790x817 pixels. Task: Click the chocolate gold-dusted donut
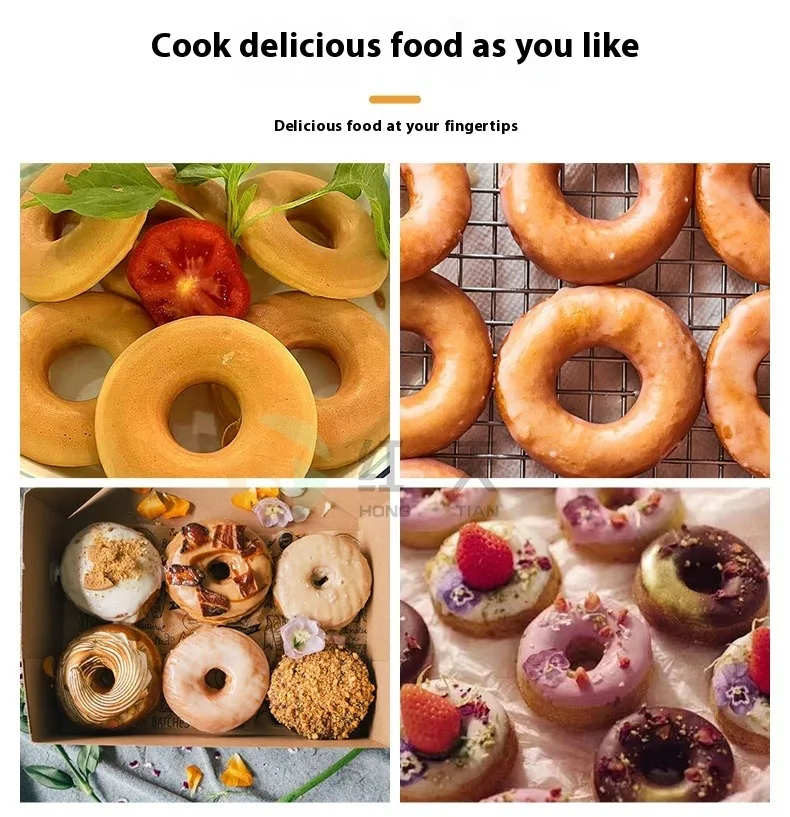701,584
